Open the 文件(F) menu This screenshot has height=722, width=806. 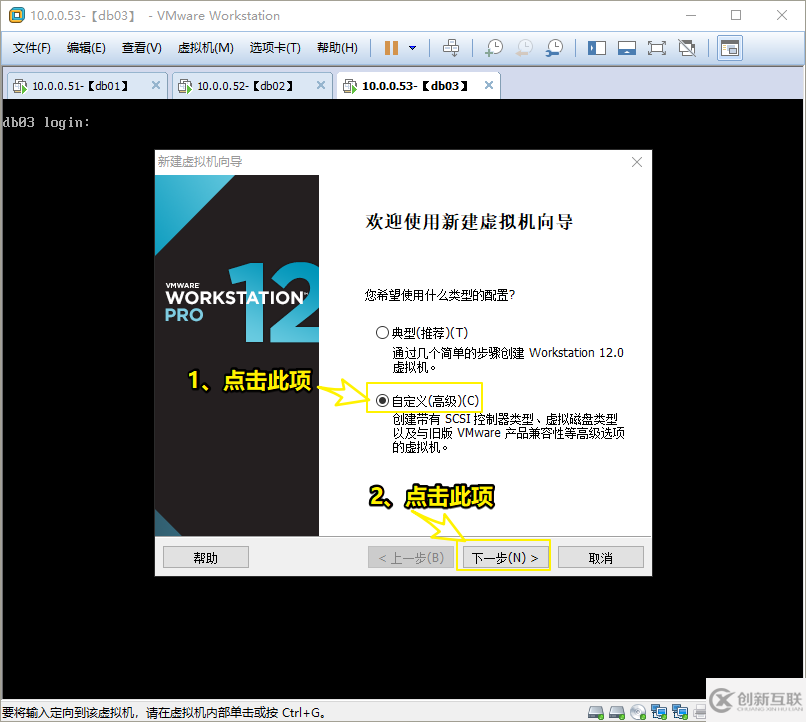(32, 48)
